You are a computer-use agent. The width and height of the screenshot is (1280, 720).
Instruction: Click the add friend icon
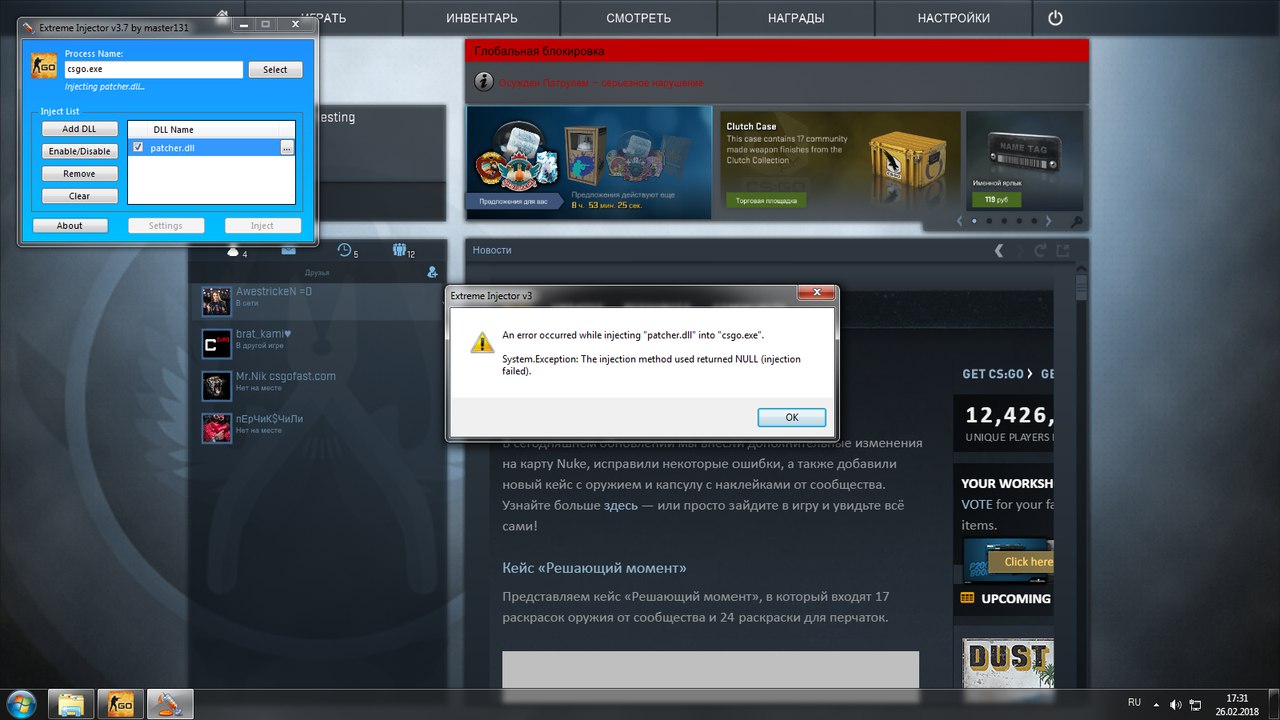pyautogui.click(x=432, y=271)
